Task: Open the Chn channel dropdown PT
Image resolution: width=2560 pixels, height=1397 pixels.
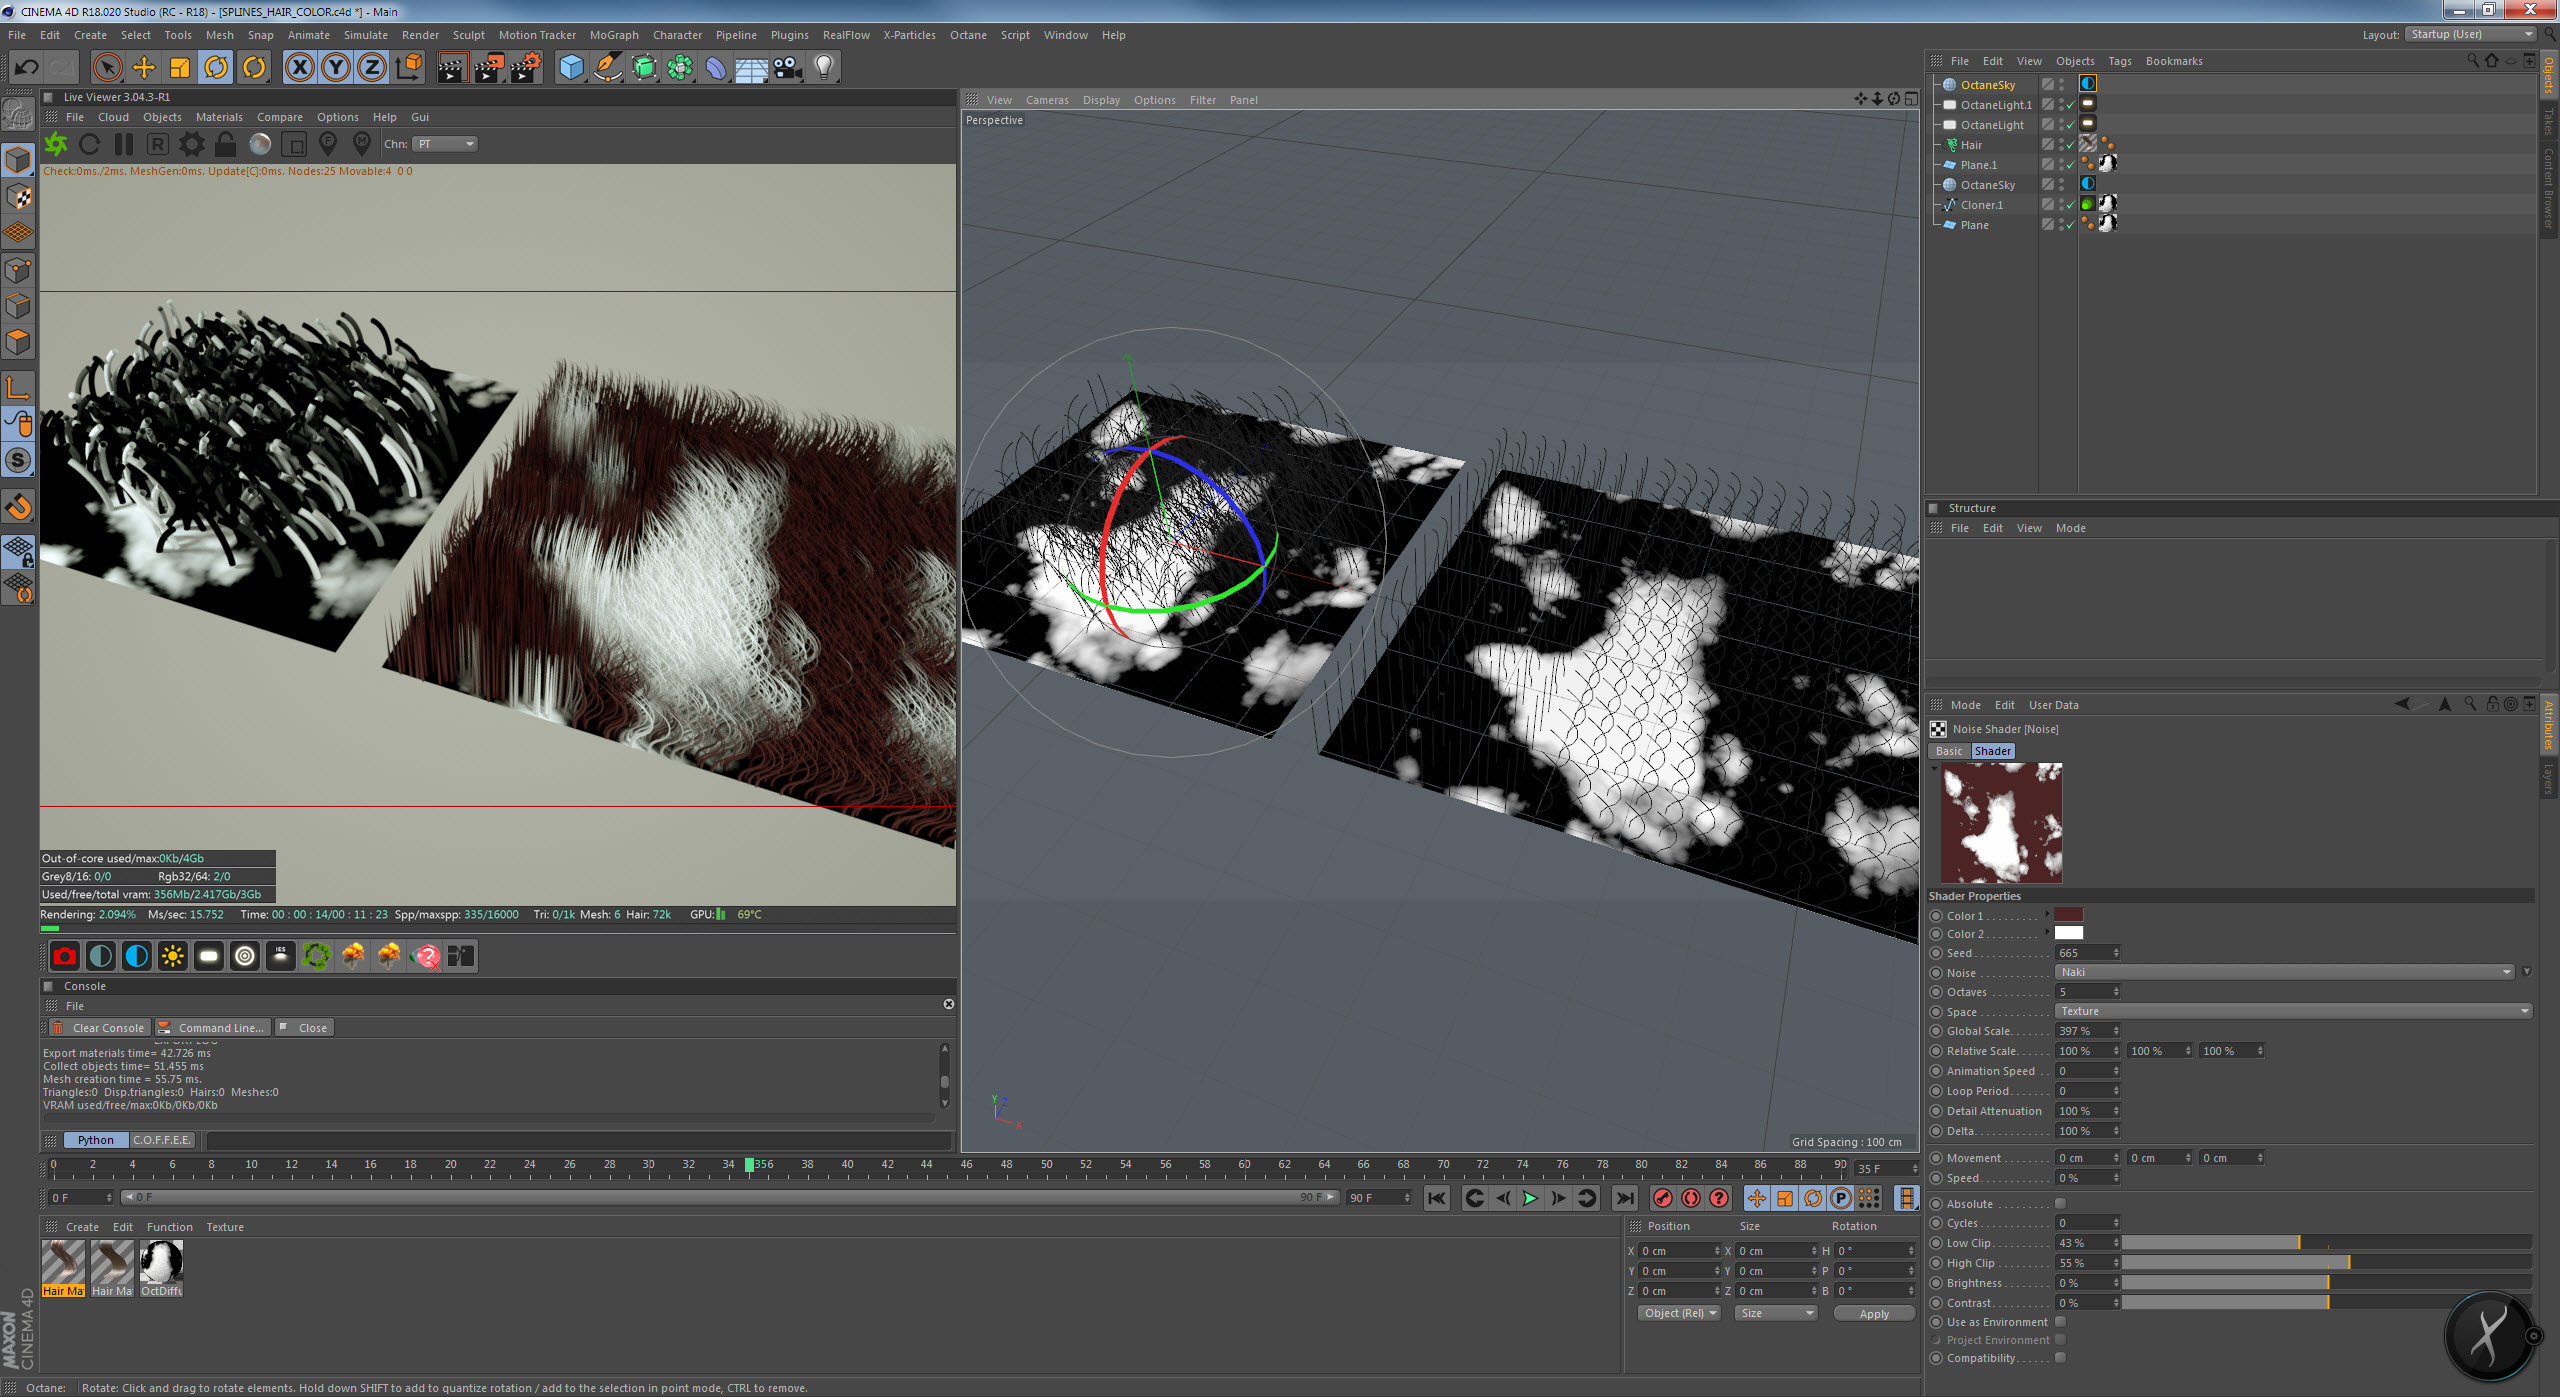Action: 445,144
